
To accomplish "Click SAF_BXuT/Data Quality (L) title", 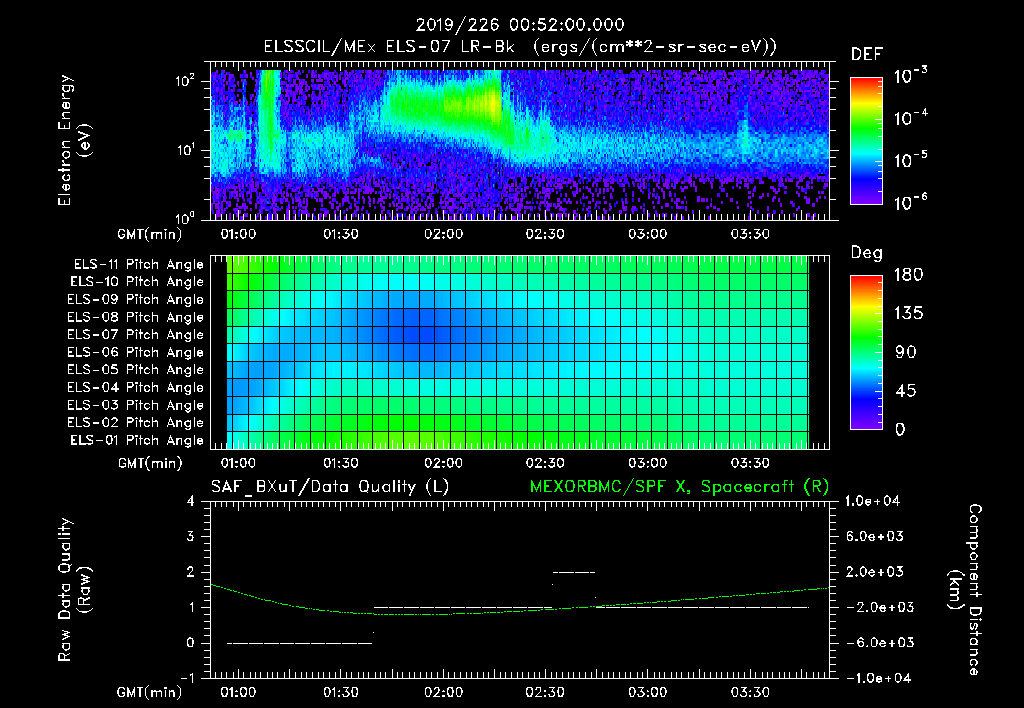I will click(x=330, y=487).
